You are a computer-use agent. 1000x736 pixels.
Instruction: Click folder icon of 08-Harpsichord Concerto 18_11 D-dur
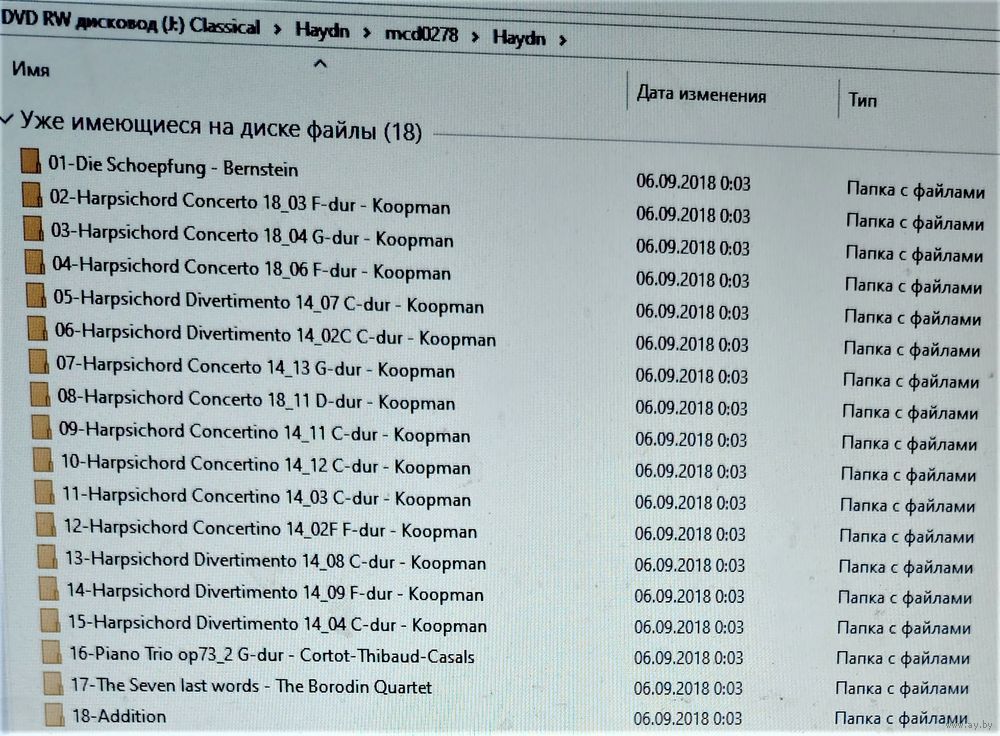pos(40,394)
